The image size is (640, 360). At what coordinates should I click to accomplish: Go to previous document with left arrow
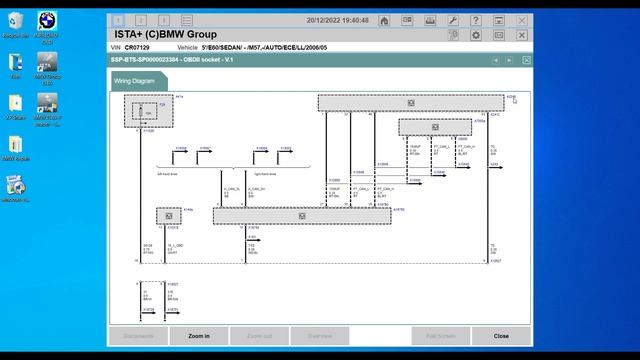pos(496,60)
